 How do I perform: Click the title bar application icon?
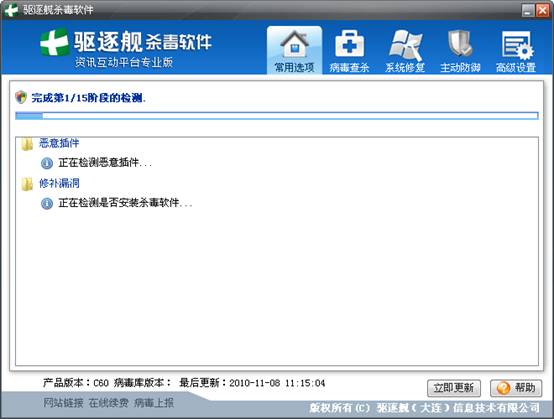pos(11,10)
